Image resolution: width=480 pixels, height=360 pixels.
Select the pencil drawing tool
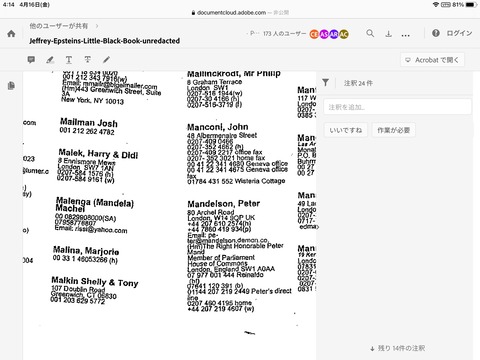pyautogui.click(x=106, y=60)
